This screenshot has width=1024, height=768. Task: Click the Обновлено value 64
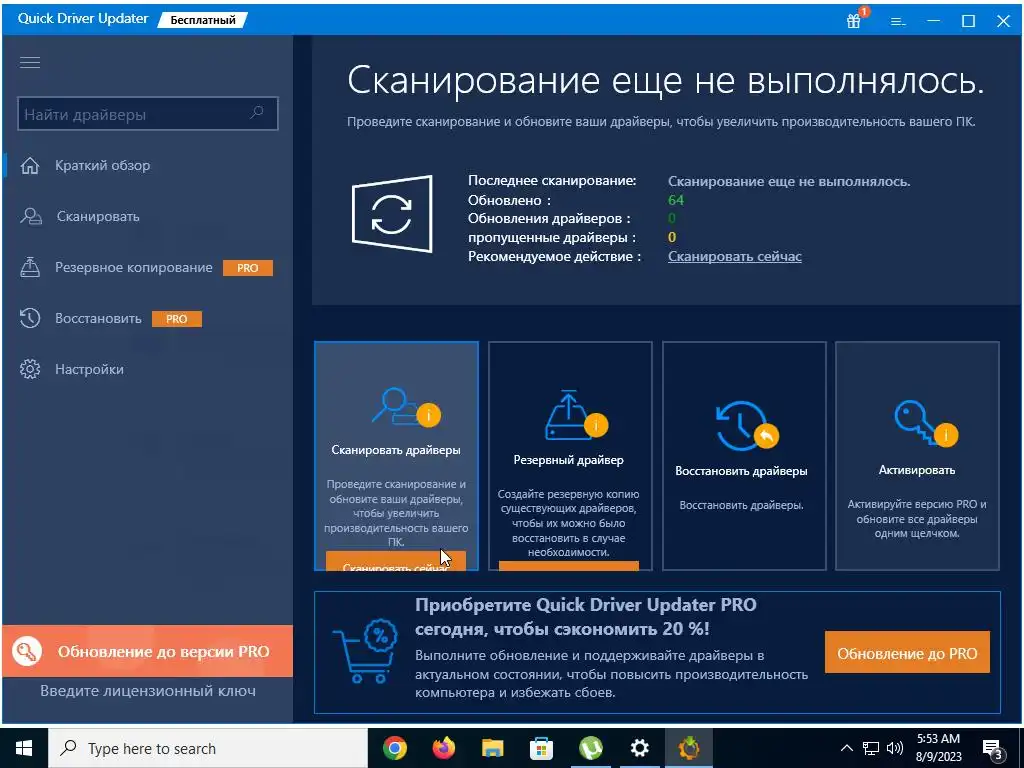coord(676,200)
